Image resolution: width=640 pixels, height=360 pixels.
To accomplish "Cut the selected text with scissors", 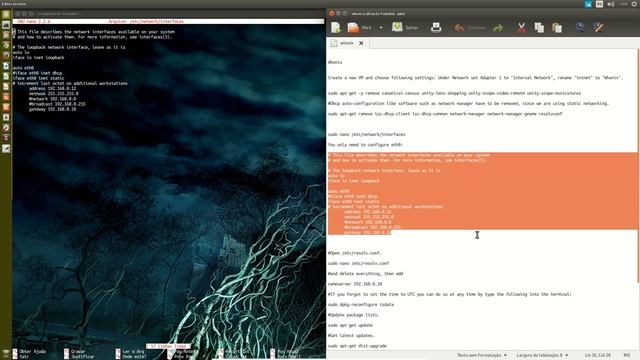I will tap(521, 28).
